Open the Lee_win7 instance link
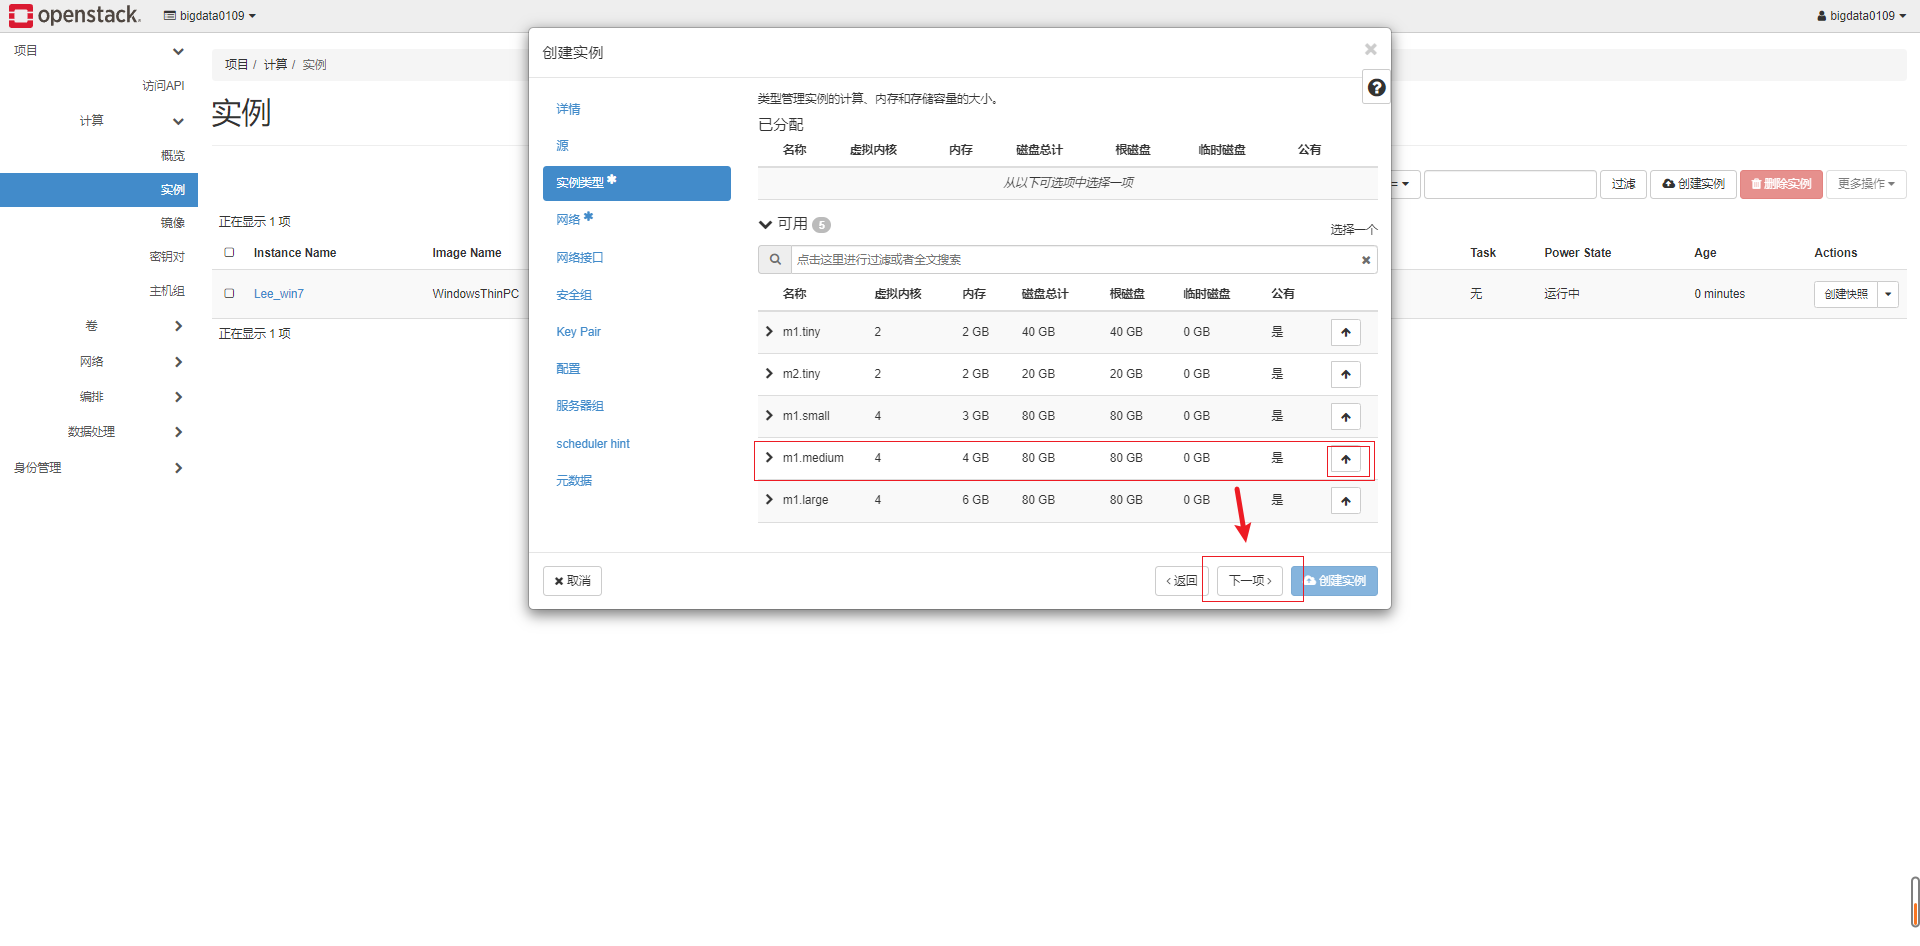Image resolution: width=1920 pixels, height=946 pixels. pos(278,294)
